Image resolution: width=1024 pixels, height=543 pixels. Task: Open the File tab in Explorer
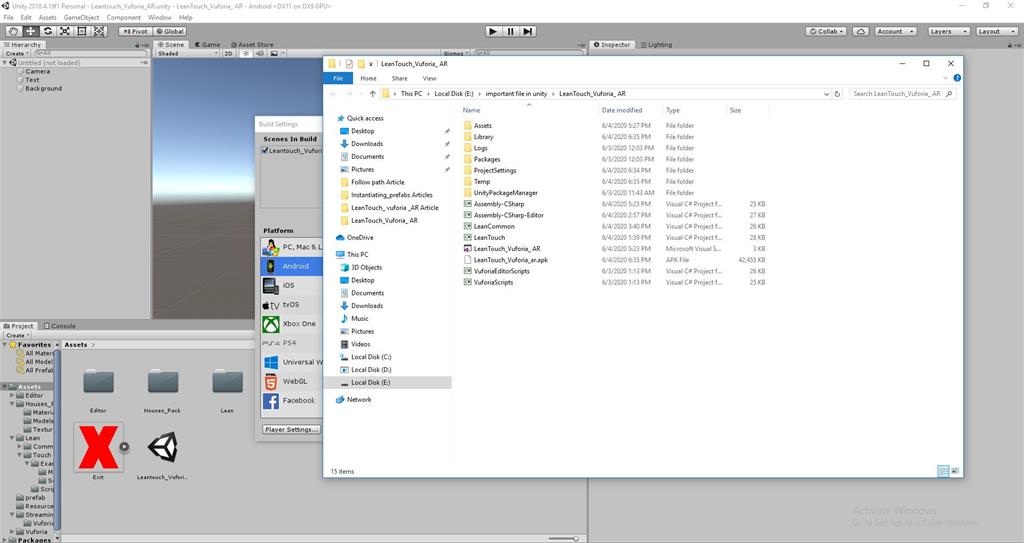338,78
